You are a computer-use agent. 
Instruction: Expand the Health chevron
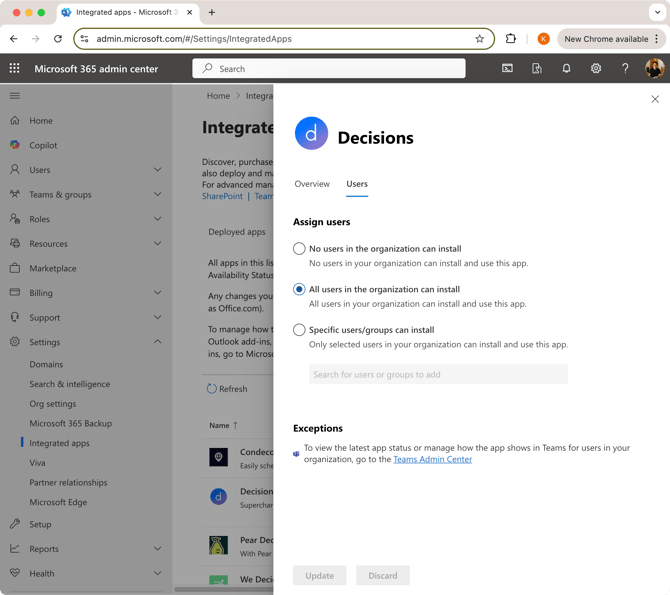158,573
